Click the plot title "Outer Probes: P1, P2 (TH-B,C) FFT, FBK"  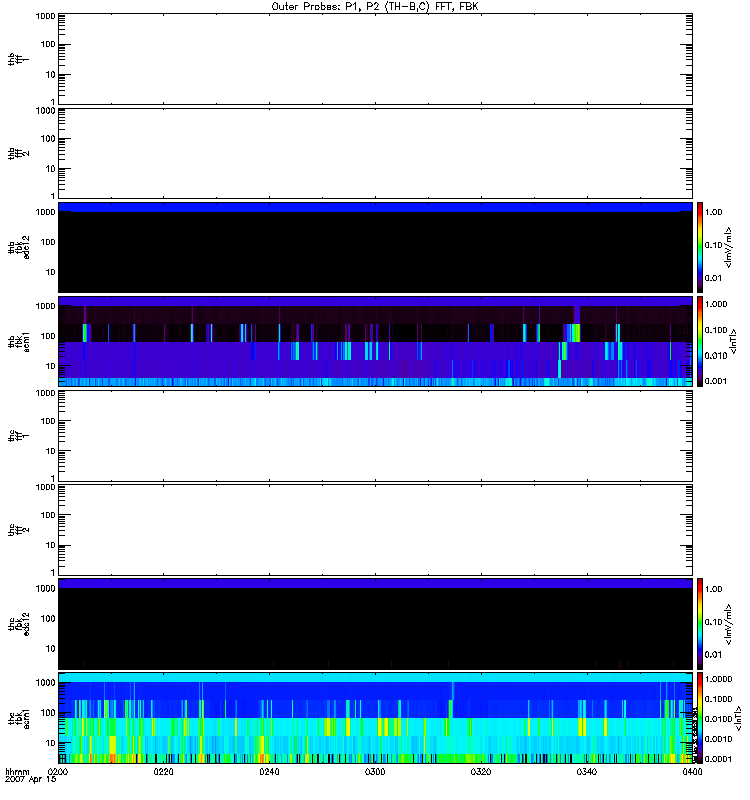[375, 7]
